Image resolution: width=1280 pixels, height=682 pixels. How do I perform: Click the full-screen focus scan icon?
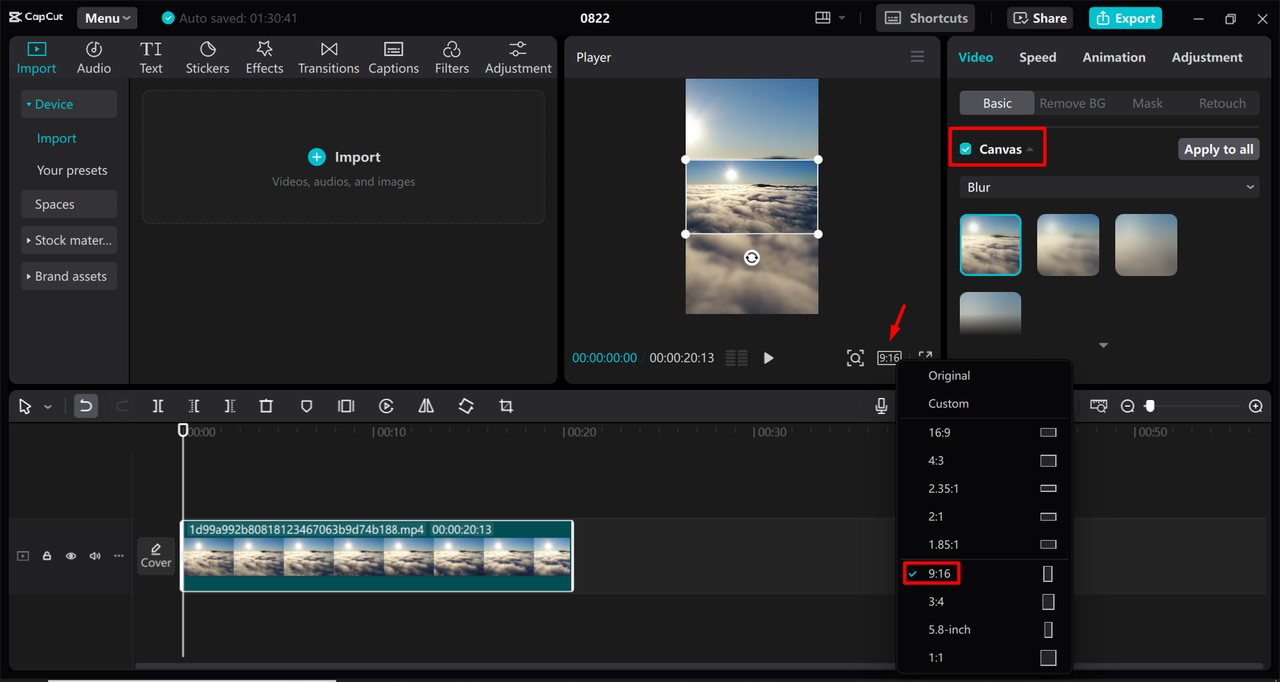(x=855, y=358)
